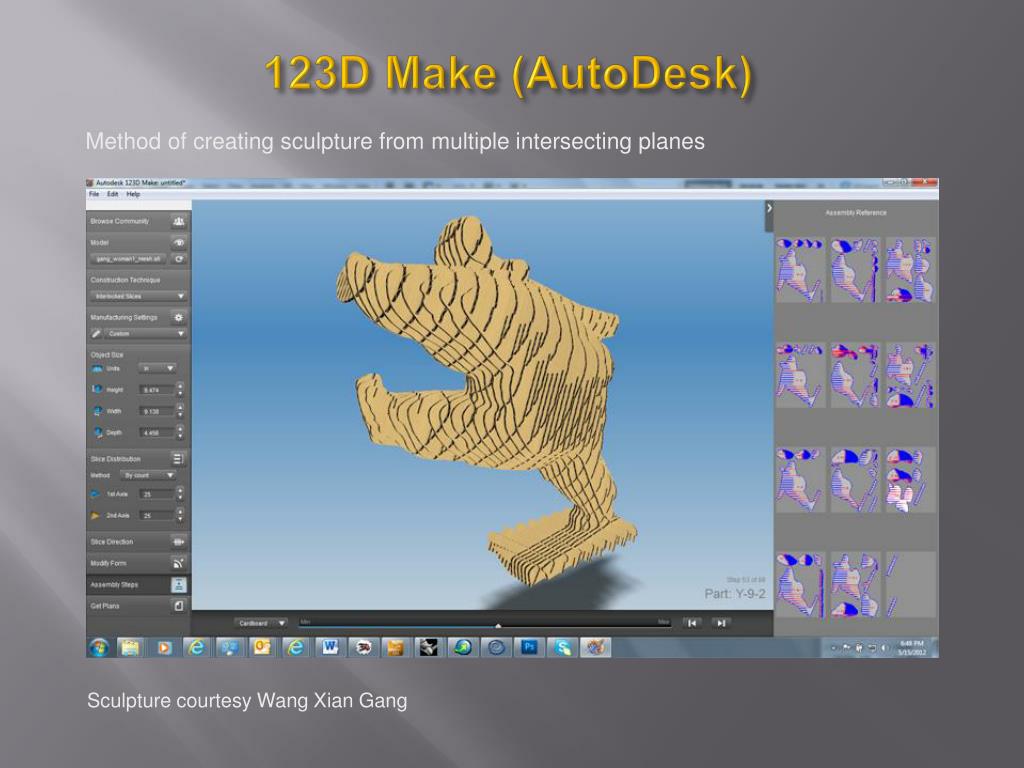Viewport: 1024px width, 768px height.
Task: Click the Slice Direction icon
Action: pyautogui.click(x=178, y=542)
